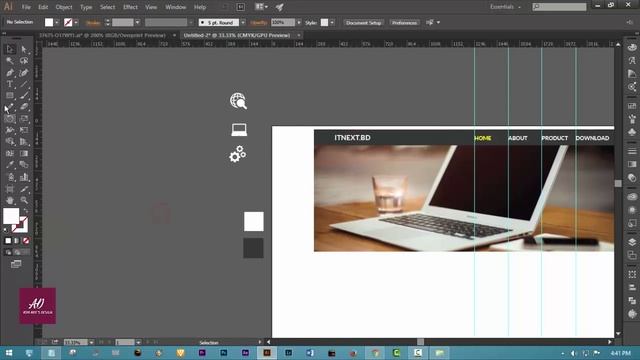Viewport: 640px width, 360px height.
Task: Click Illustrator icon in Windows taskbar
Action: click(x=267, y=353)
